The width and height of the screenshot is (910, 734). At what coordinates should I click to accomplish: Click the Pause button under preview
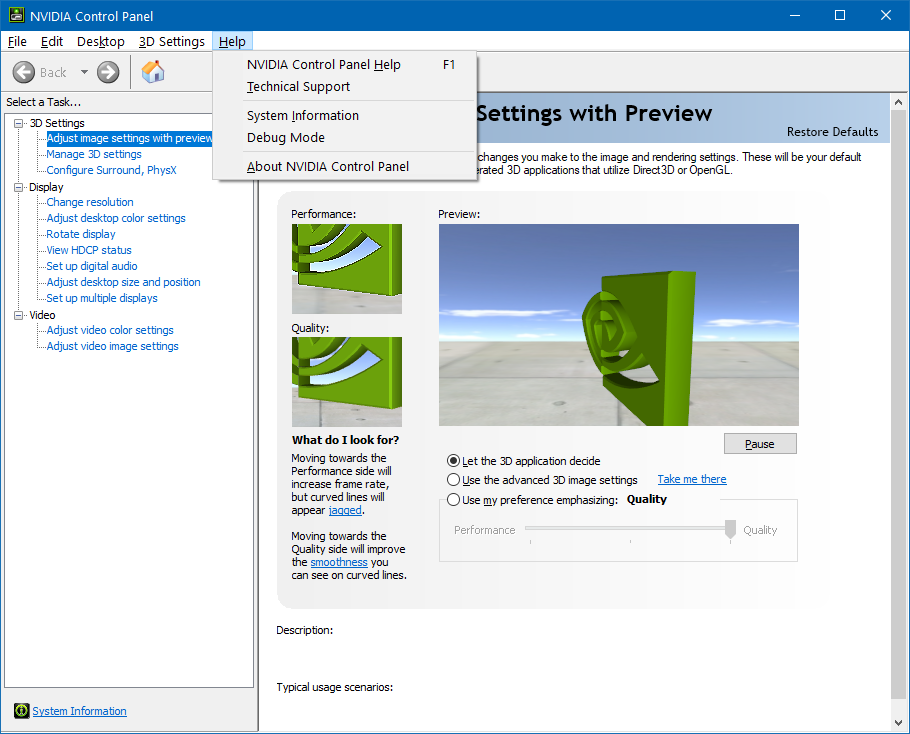coord(760,444)
